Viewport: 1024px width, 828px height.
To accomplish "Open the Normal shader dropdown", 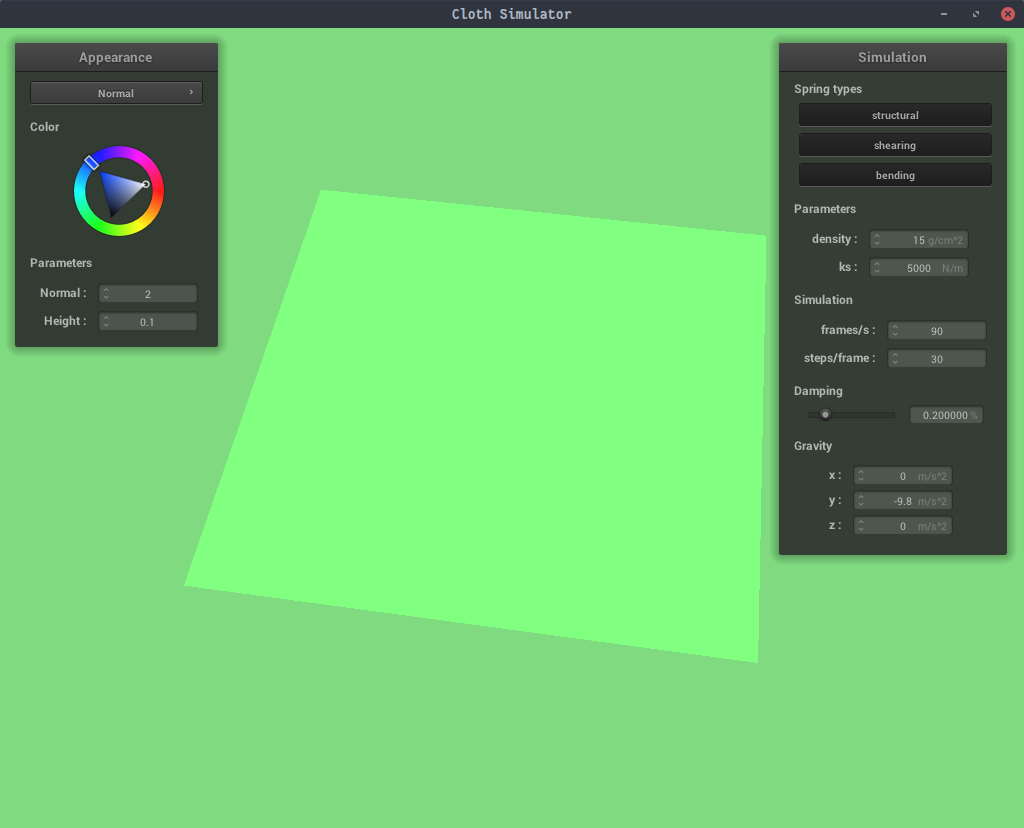I will (116, 93).
